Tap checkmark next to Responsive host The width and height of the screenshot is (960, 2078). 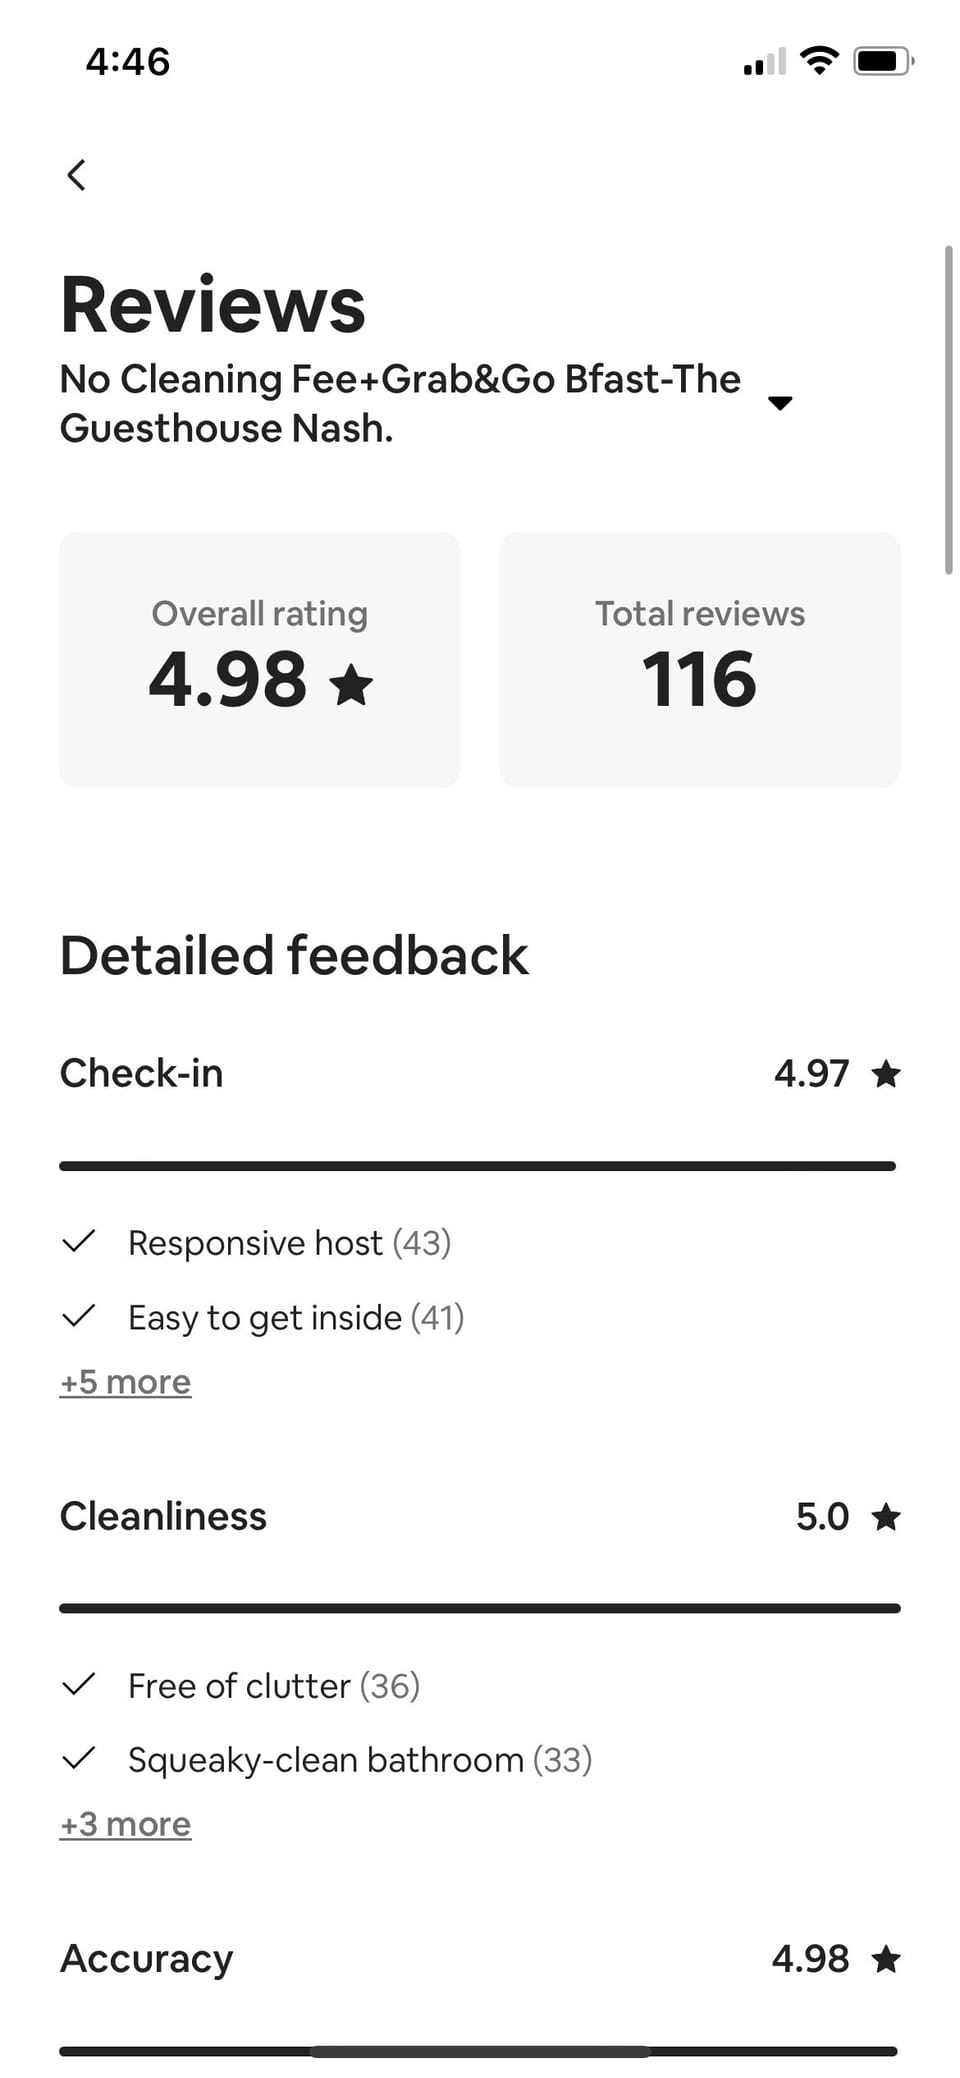[x=78, y=1242]
